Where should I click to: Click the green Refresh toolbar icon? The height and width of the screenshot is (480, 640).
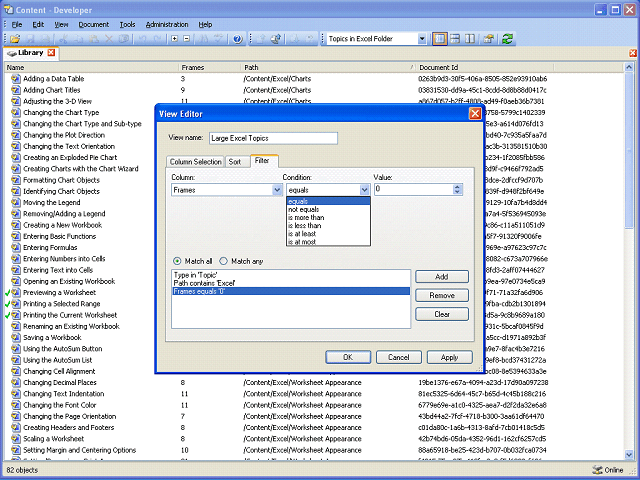click(x=507, y=39)
